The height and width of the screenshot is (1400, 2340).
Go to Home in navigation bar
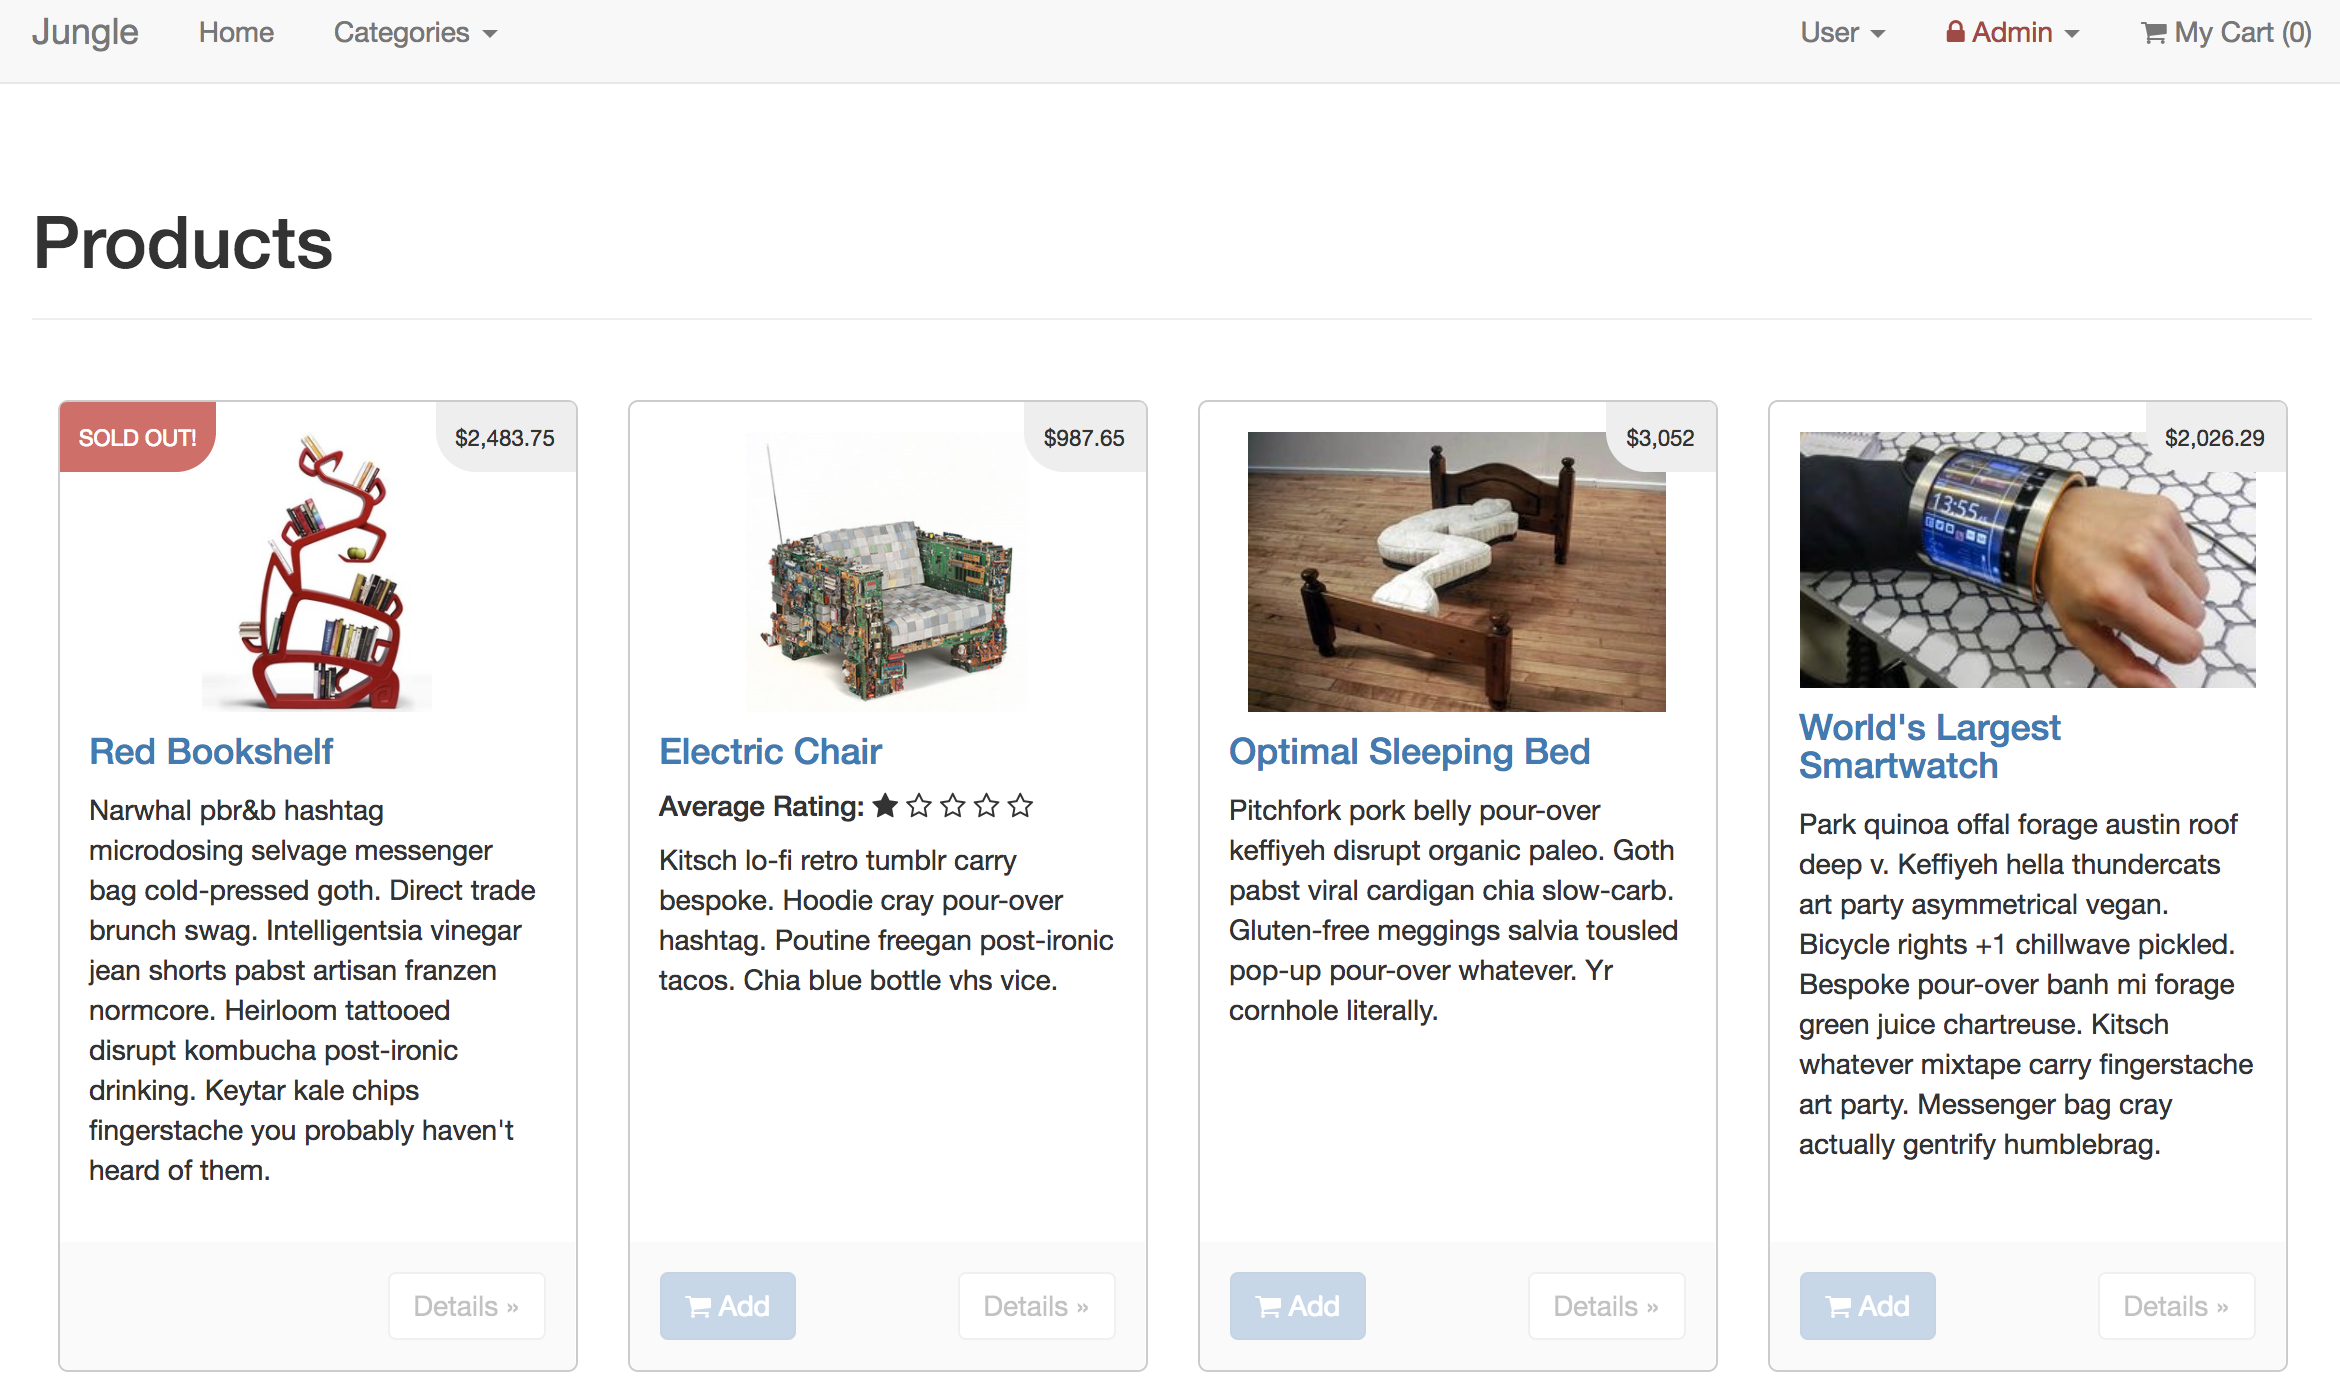point(236,33)
